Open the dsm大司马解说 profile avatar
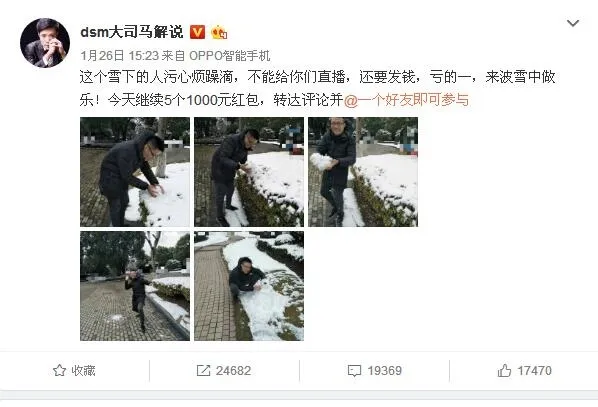 45,43
